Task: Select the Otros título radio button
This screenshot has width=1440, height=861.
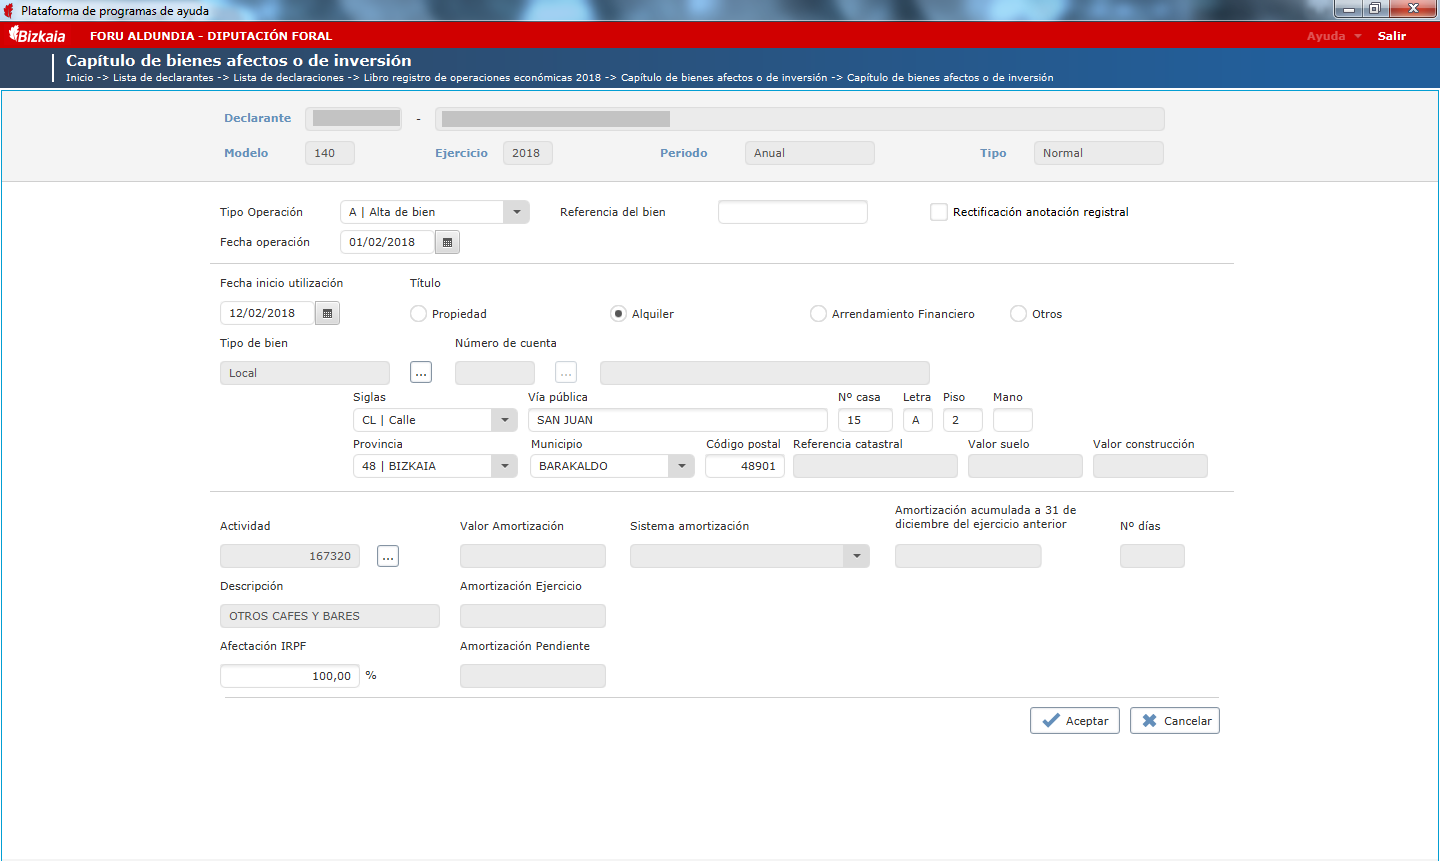Action: point(1018,314)
